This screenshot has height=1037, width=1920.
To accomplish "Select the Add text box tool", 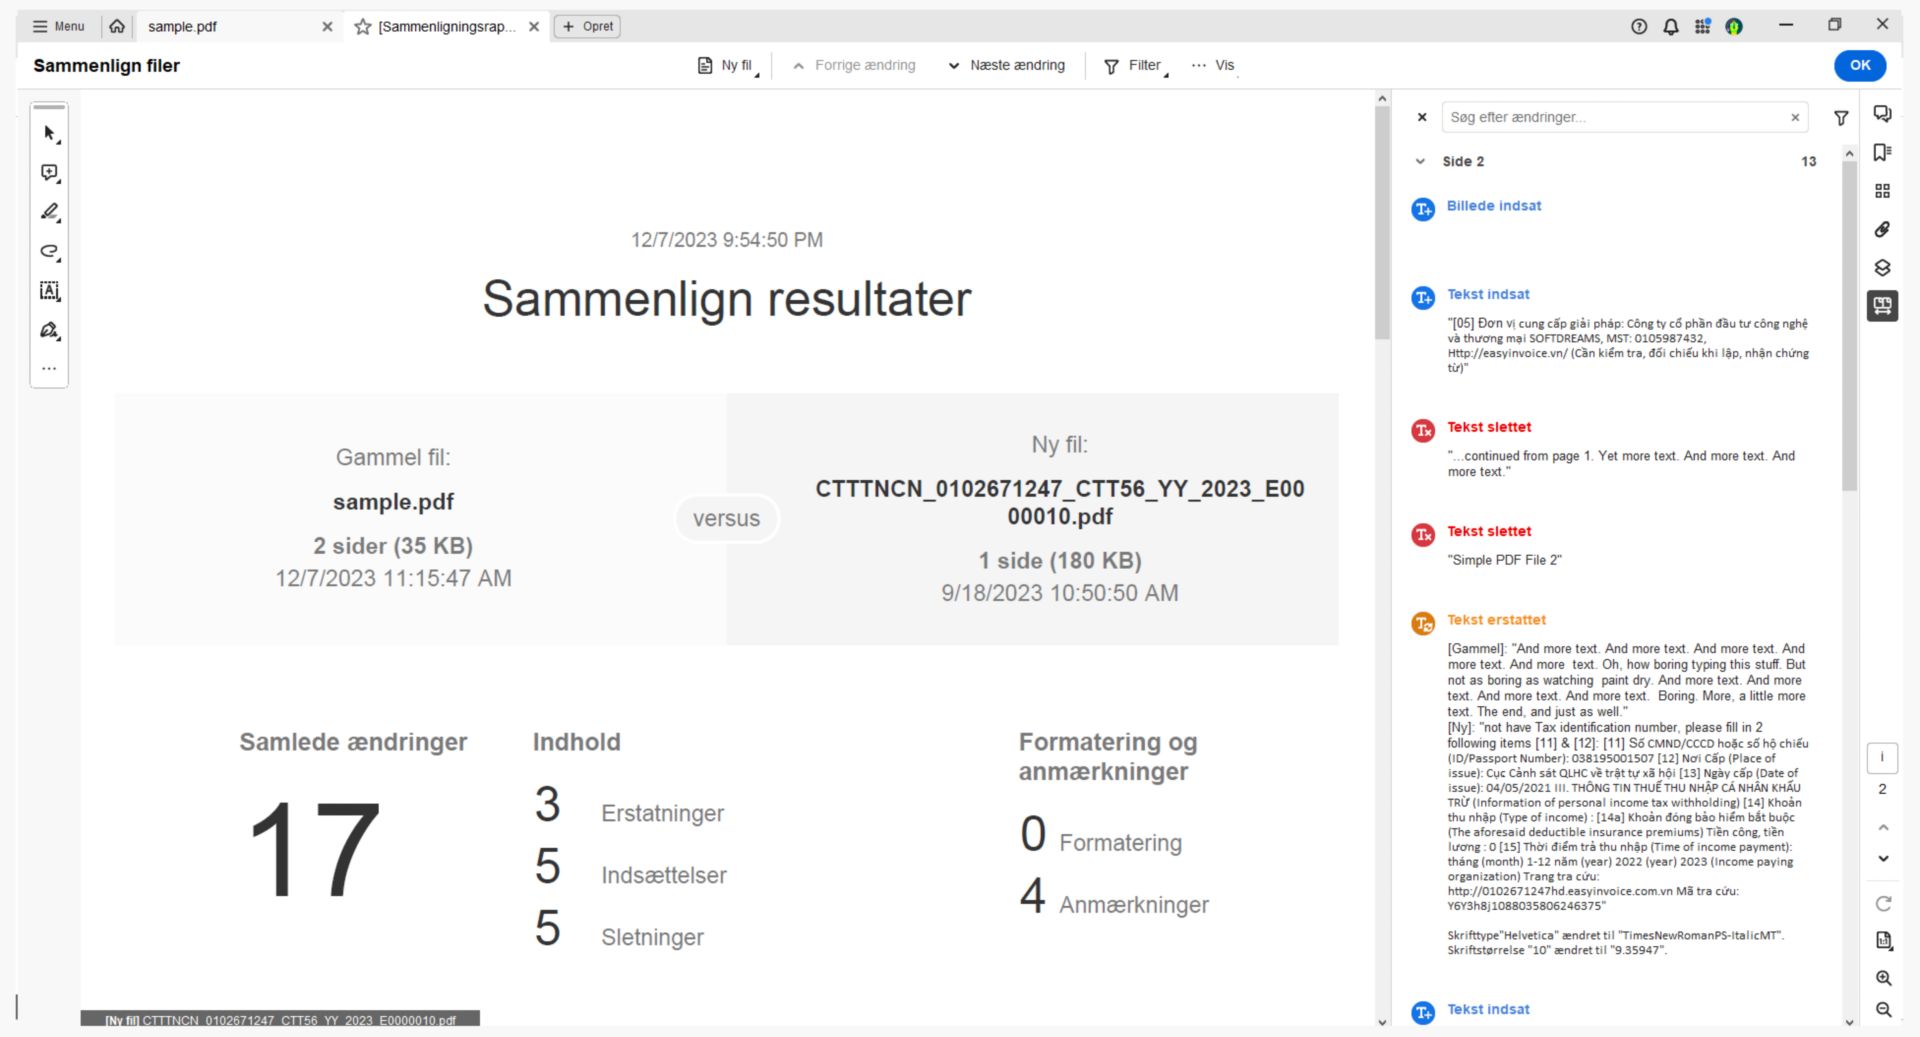I will [x=49, y=291].
